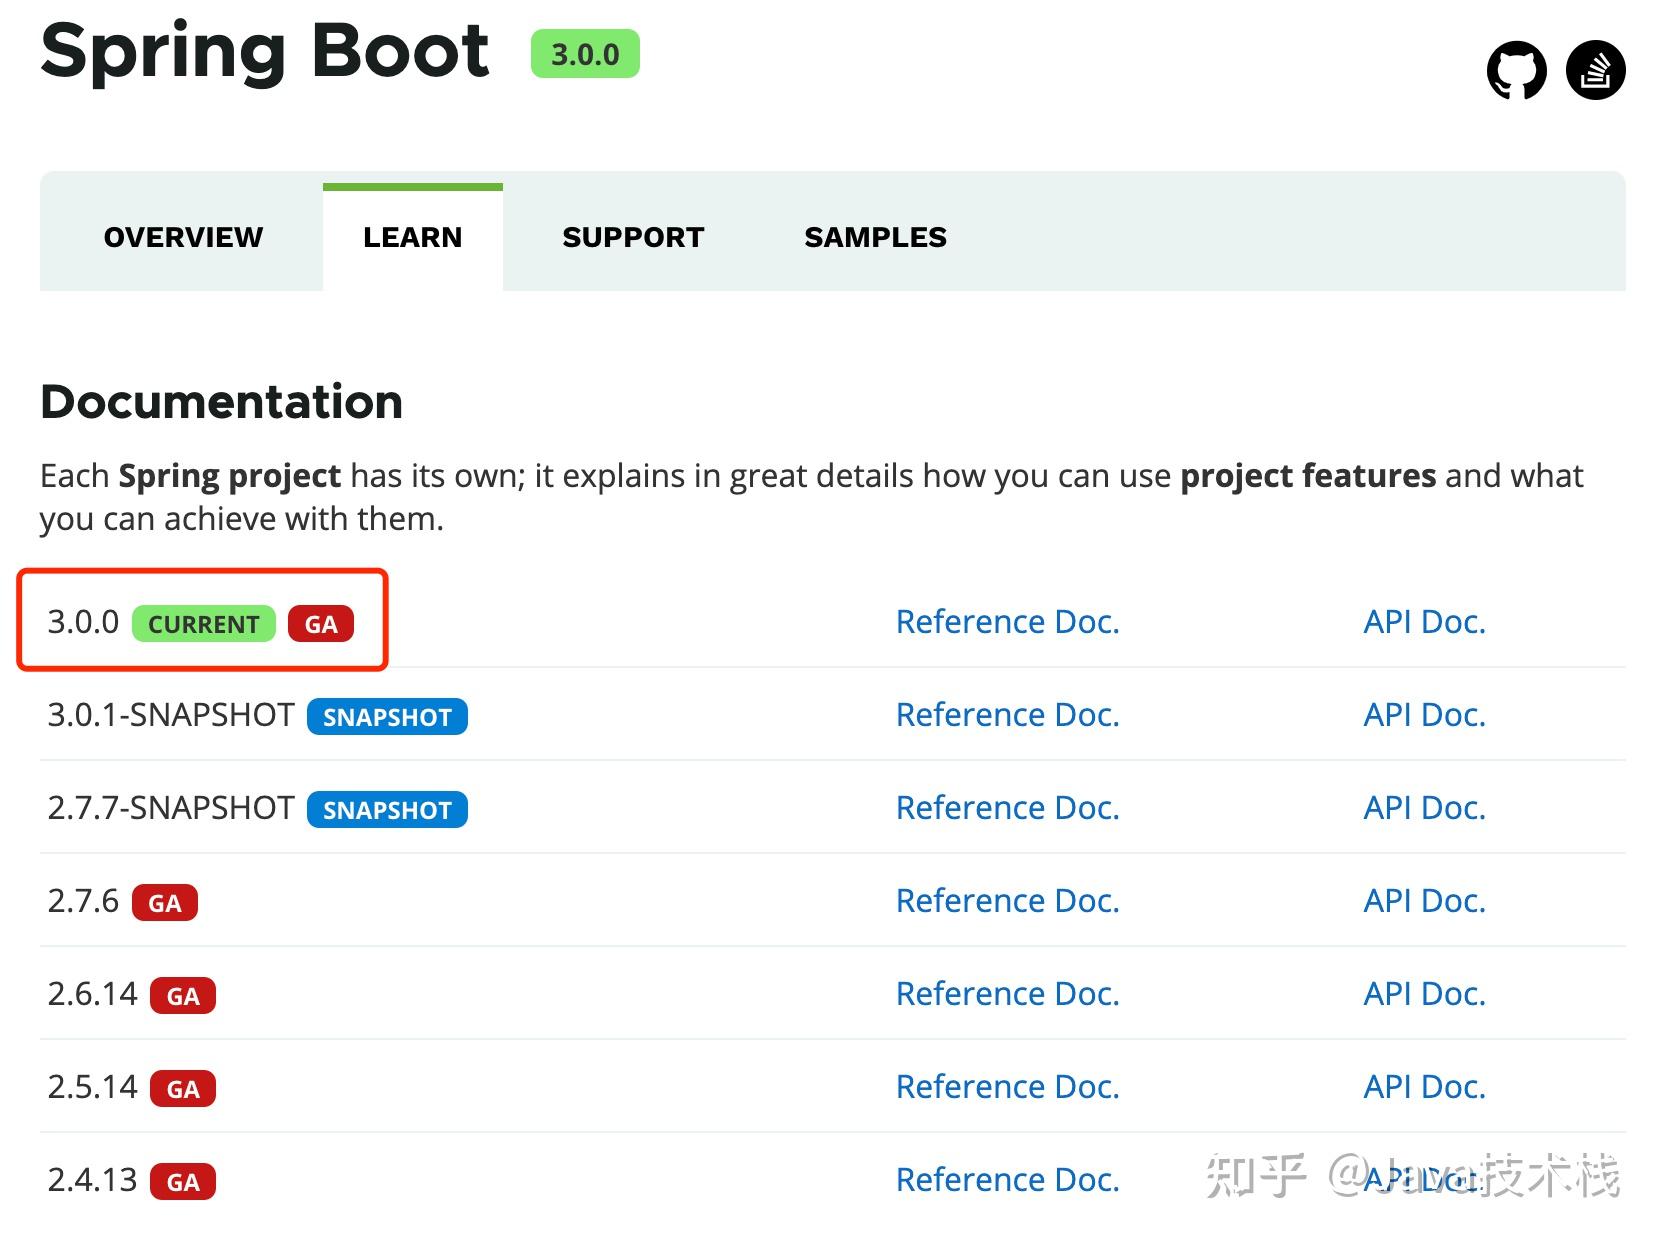Click the green 3.0.0 version badge
This screenshot has width=1662, height=1242.
(586, 55)
